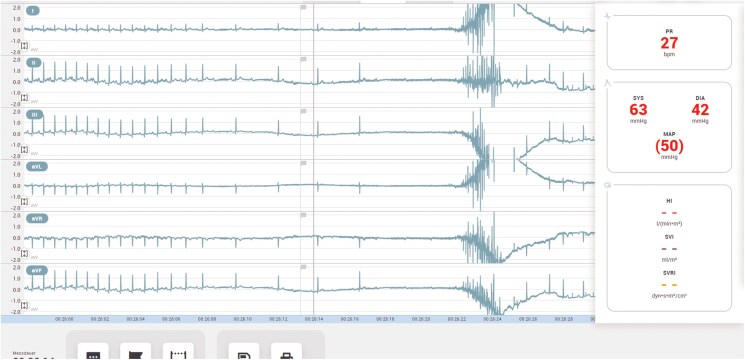745x360 pixels.
Task: Click the PR value 27 bpm
Action: 669,43
